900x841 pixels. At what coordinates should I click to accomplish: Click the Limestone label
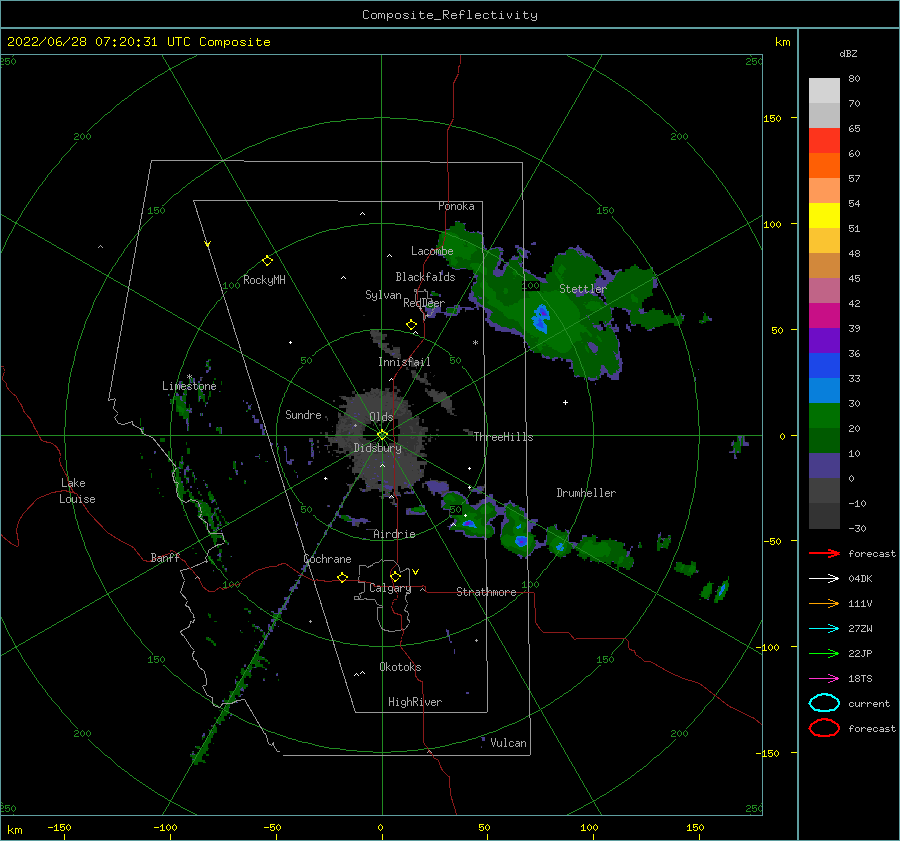pos(189,386)
